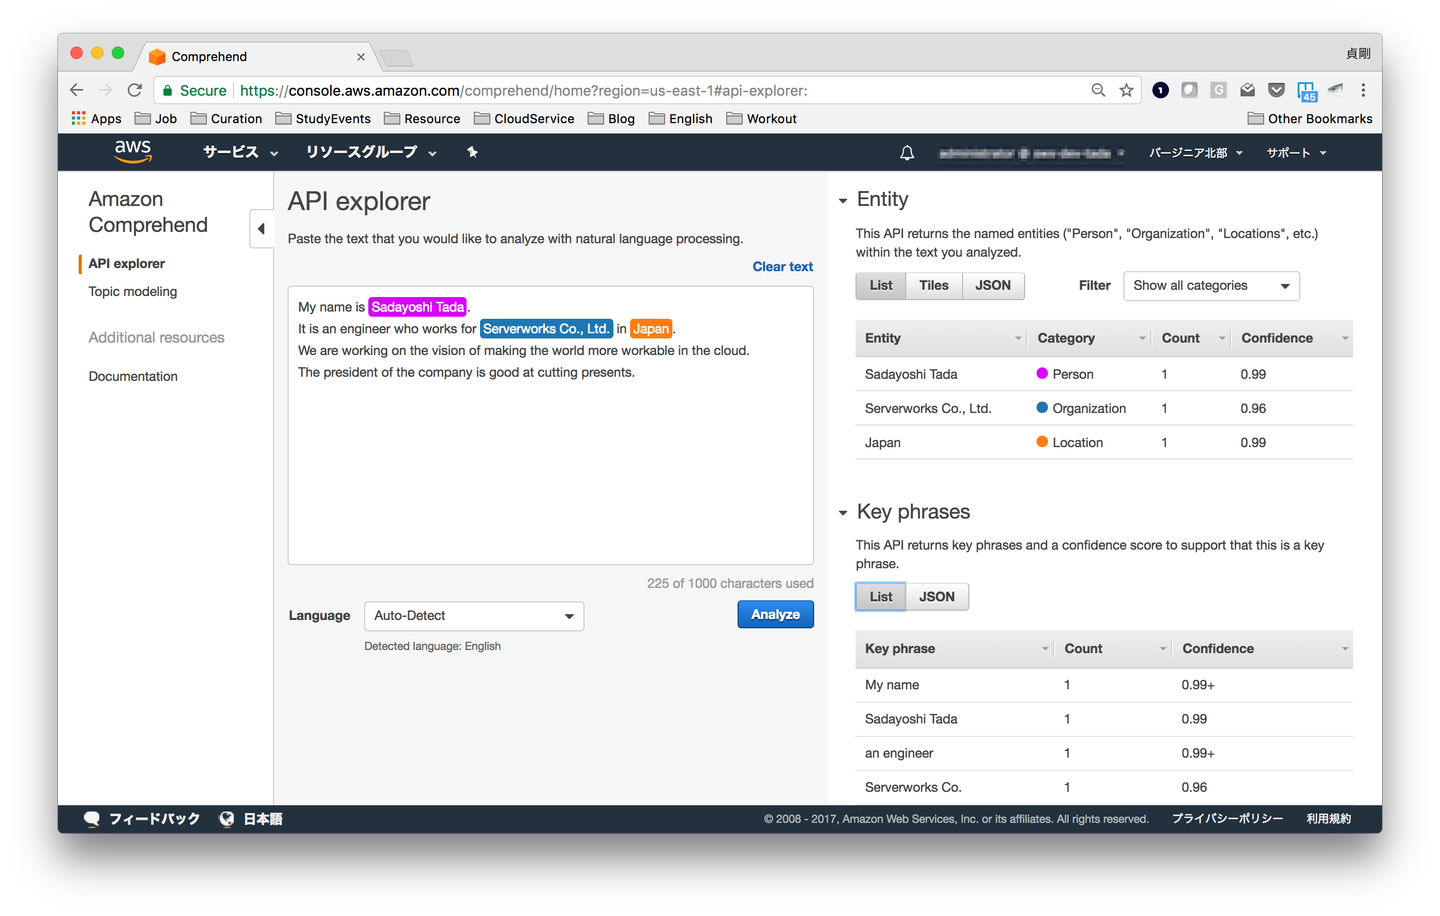
Task: Open the Other Bookmarks folder
Action: (x=1310, y=118)
